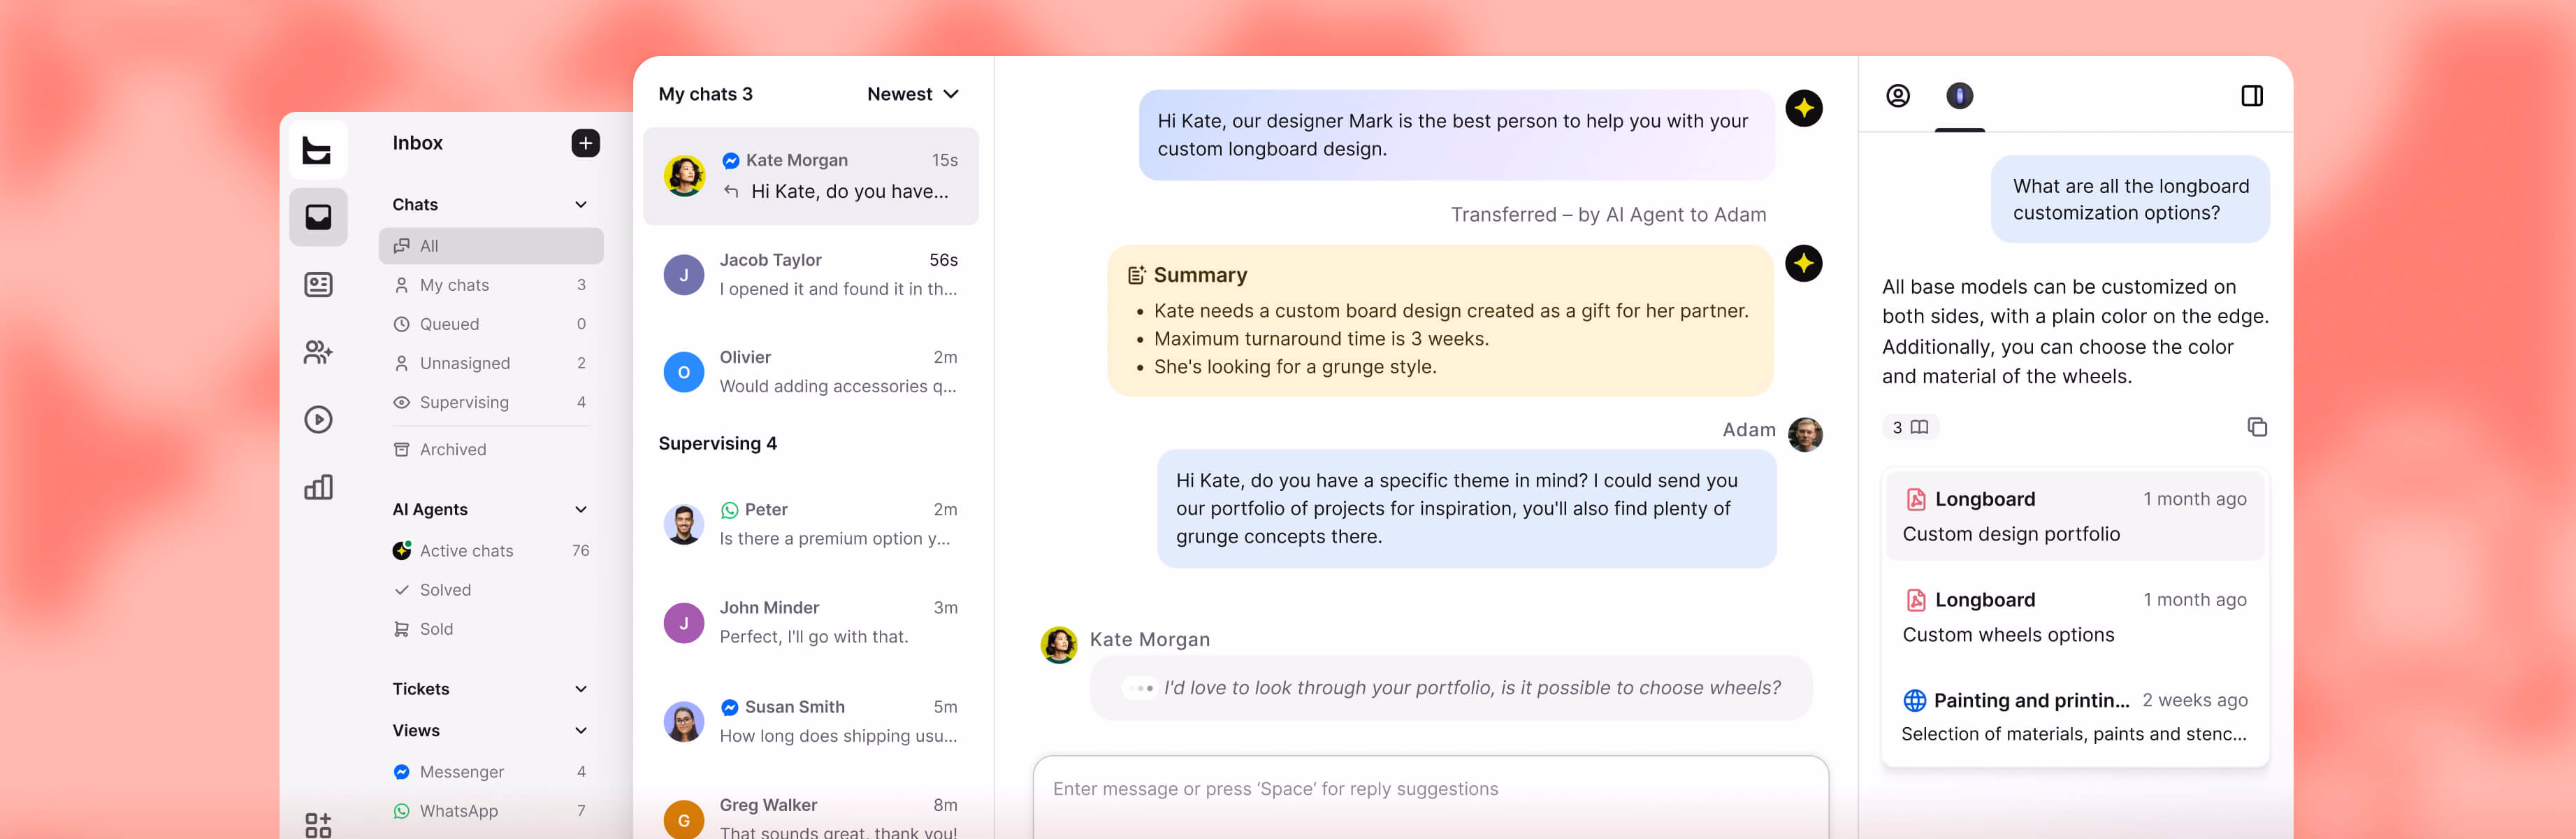Click Kate's typing preview message
This screenshot has height=839, width=2576.
coord(1450,688)
